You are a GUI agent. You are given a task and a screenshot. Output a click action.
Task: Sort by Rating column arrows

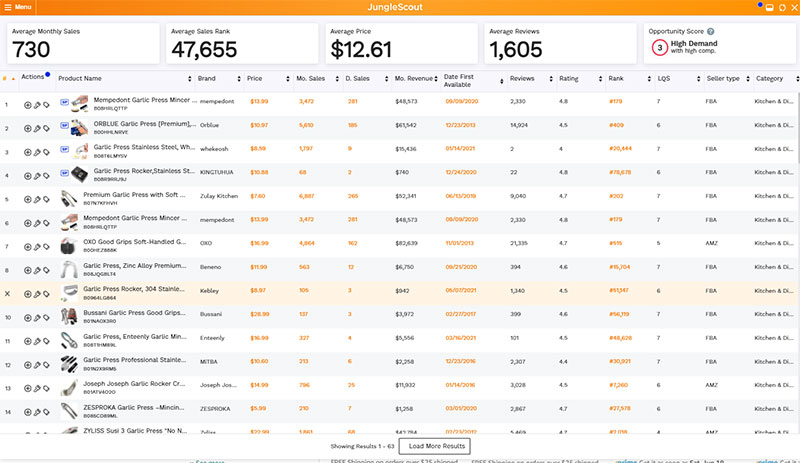[600, 79]
